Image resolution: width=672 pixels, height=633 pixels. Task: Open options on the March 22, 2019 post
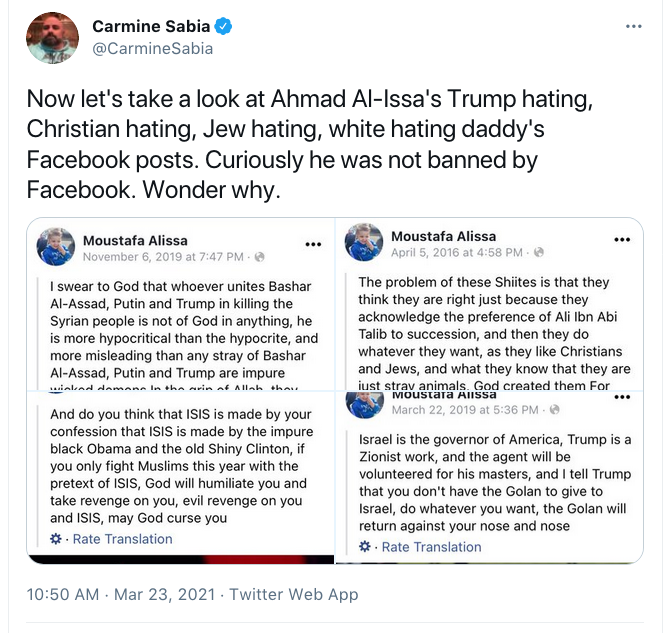tap(622, 397)
